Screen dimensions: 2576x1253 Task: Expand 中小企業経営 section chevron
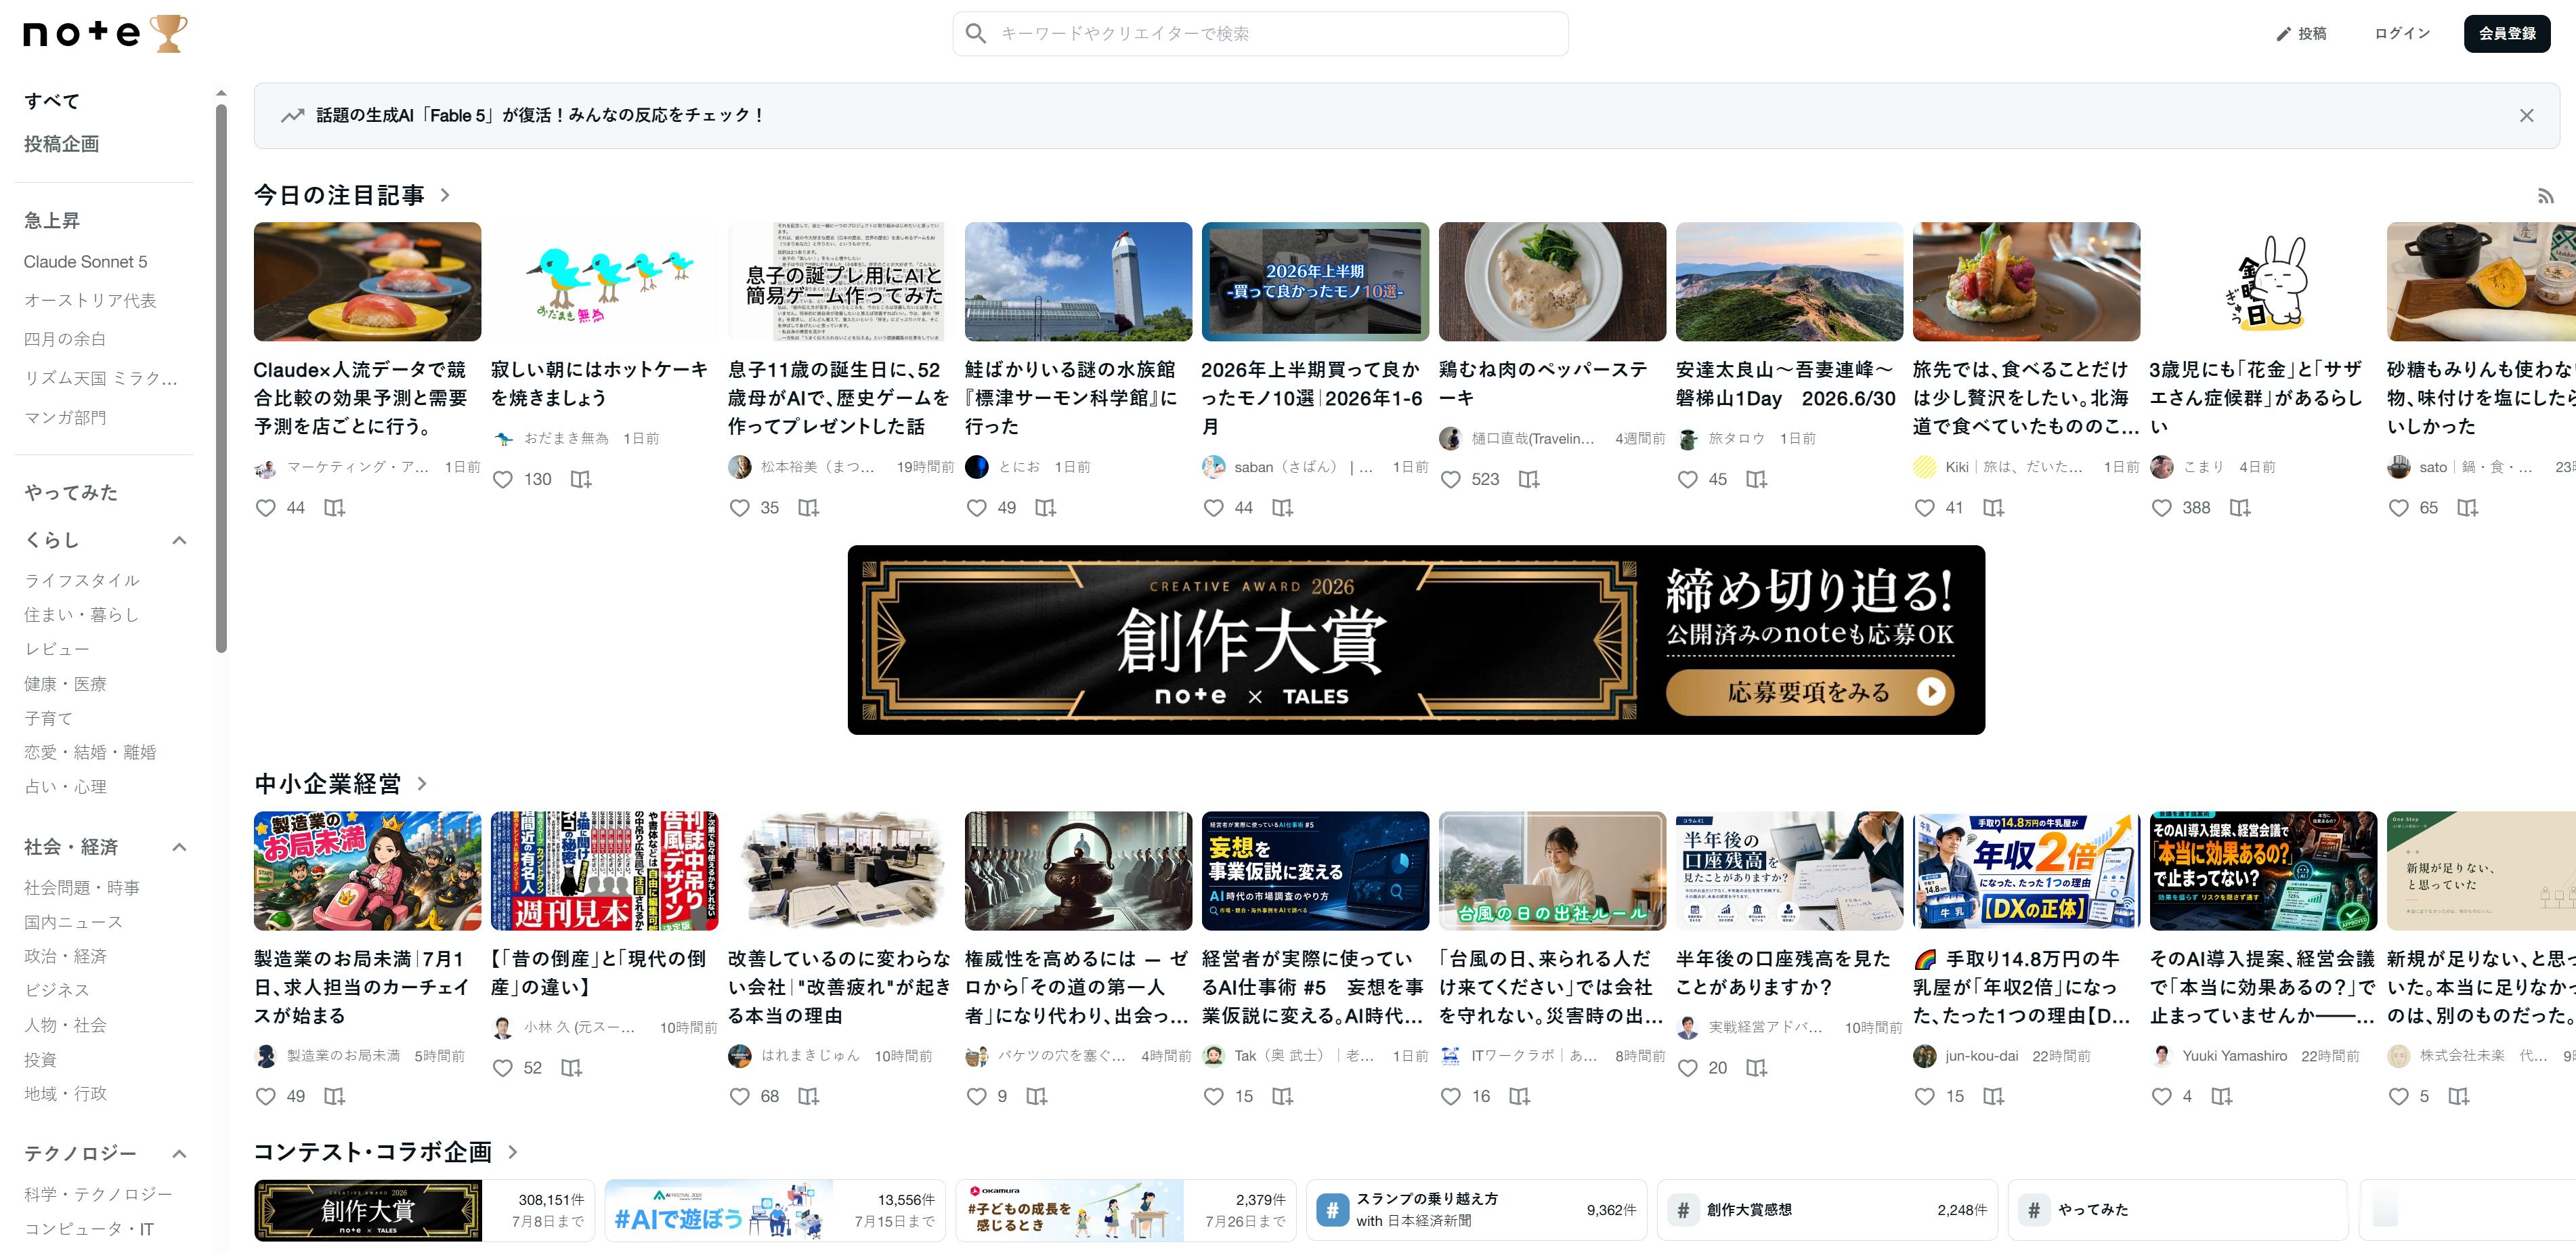point(422,784)
